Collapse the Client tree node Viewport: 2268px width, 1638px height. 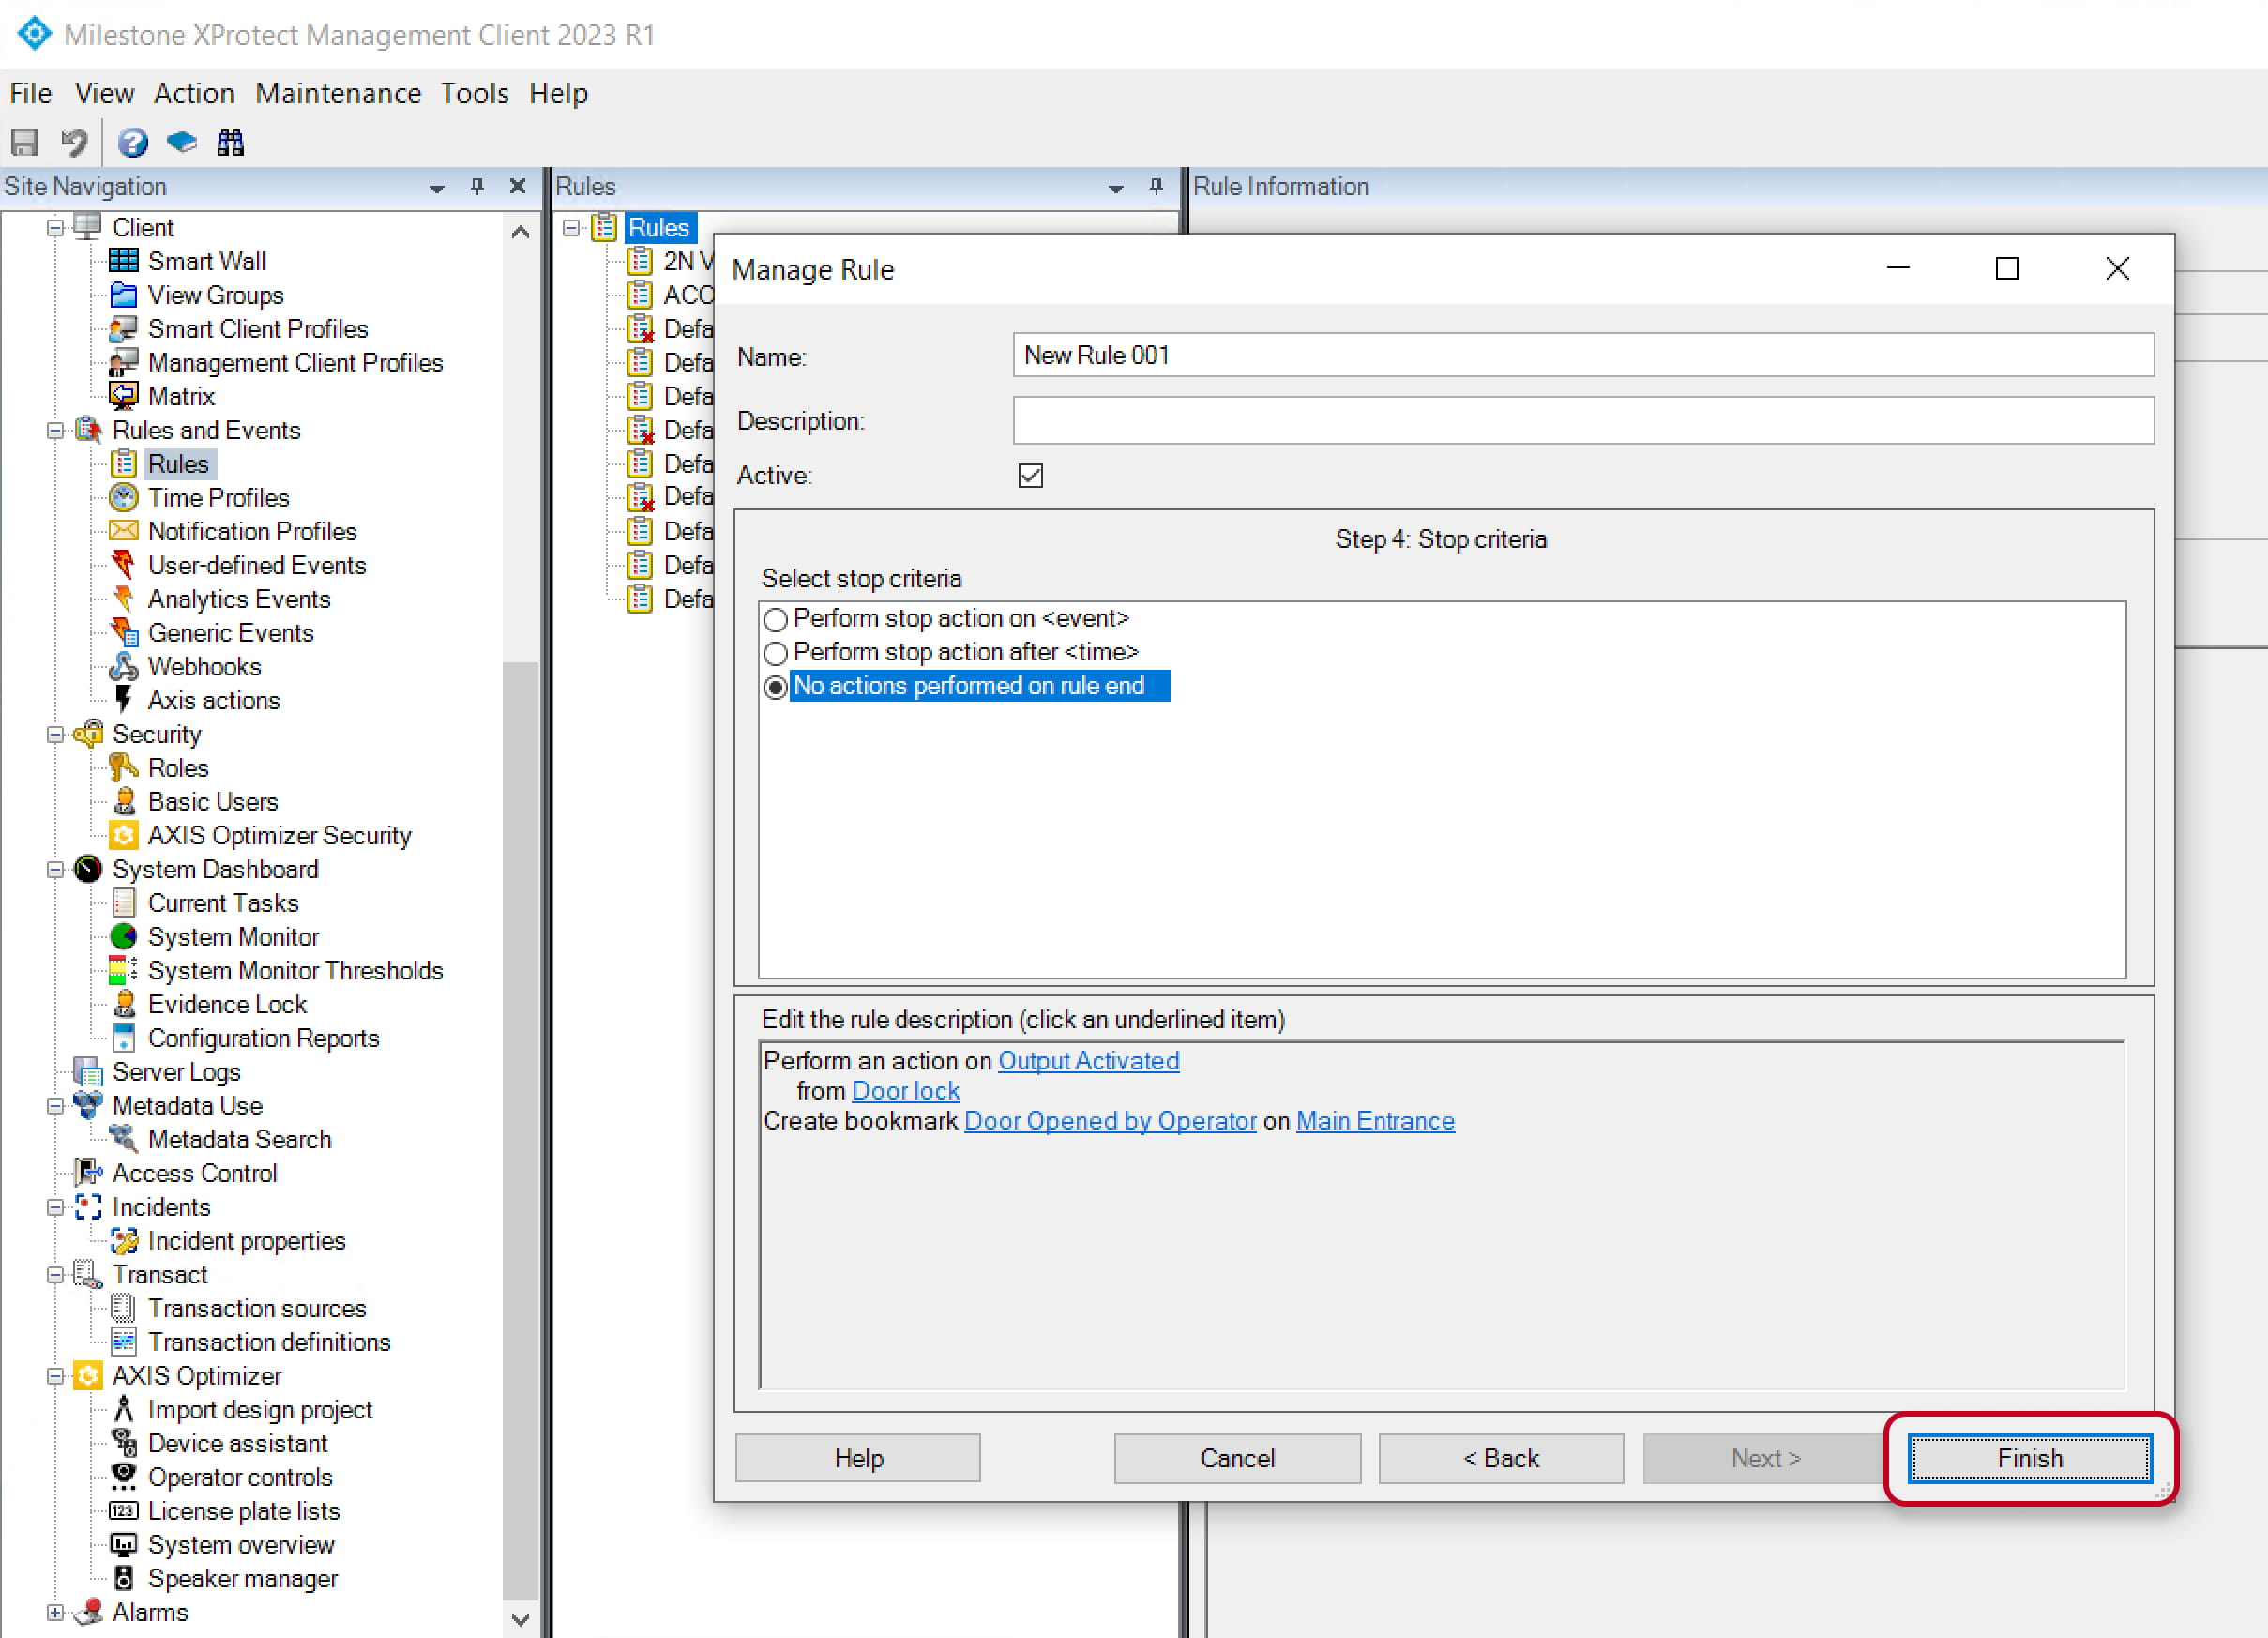click(x=55, y=228)
